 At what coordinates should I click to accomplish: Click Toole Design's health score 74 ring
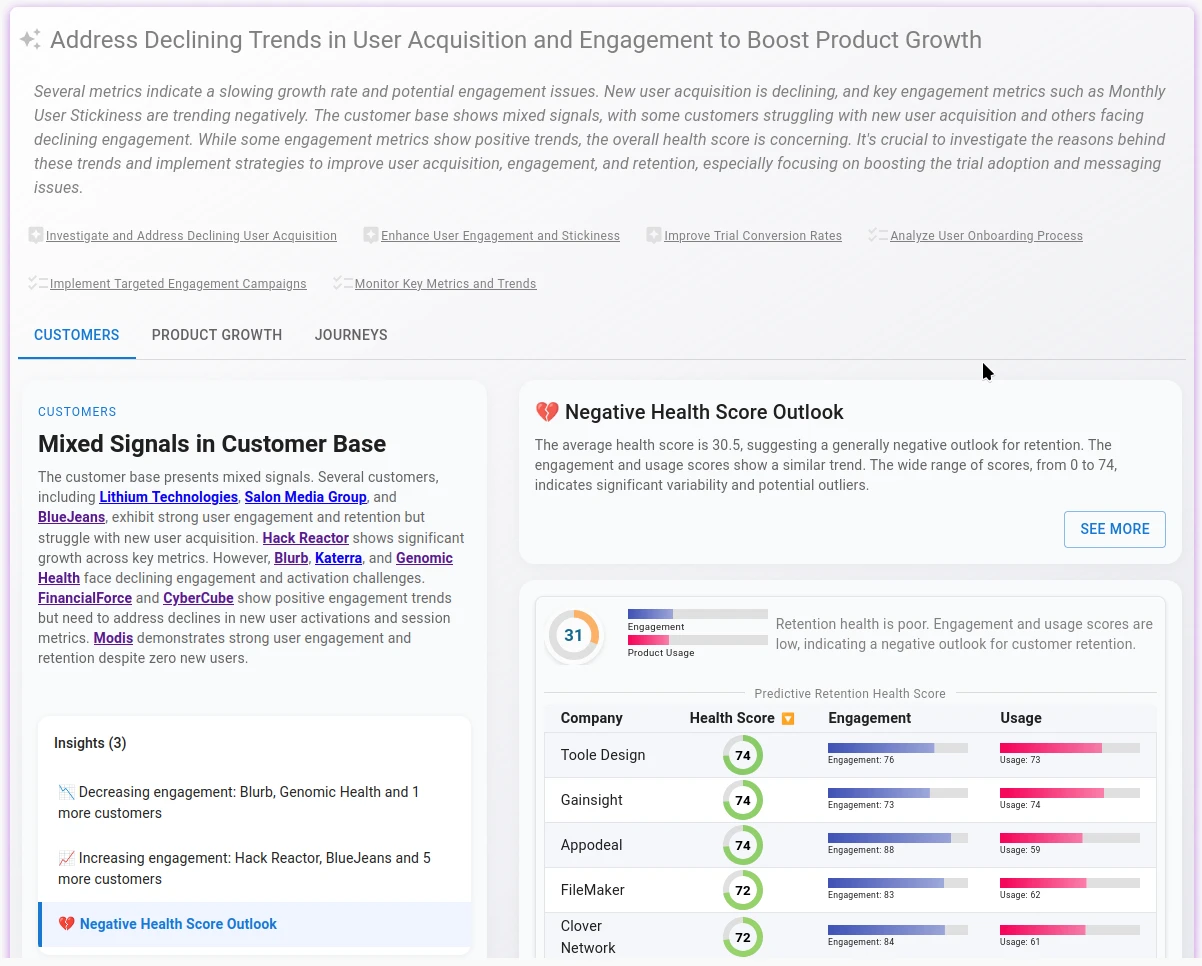[743, 756]
